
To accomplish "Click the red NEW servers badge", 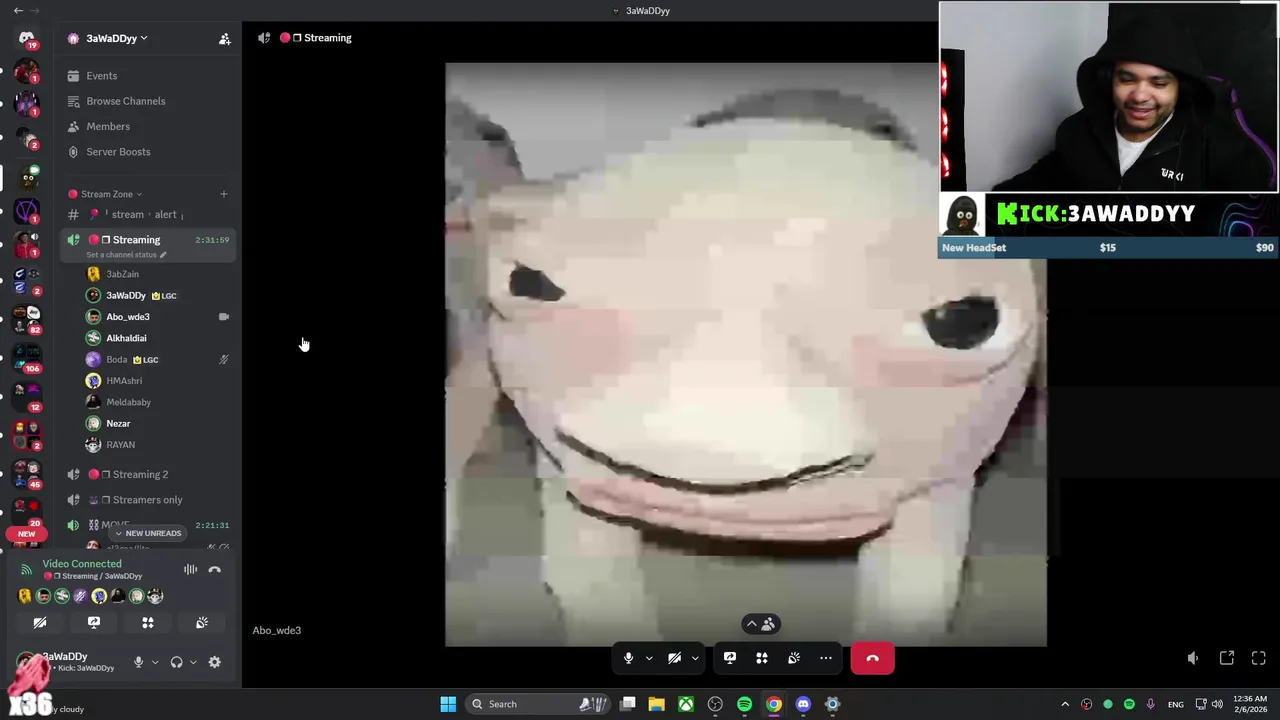I will pyautogui.click(x=26, y=534).
